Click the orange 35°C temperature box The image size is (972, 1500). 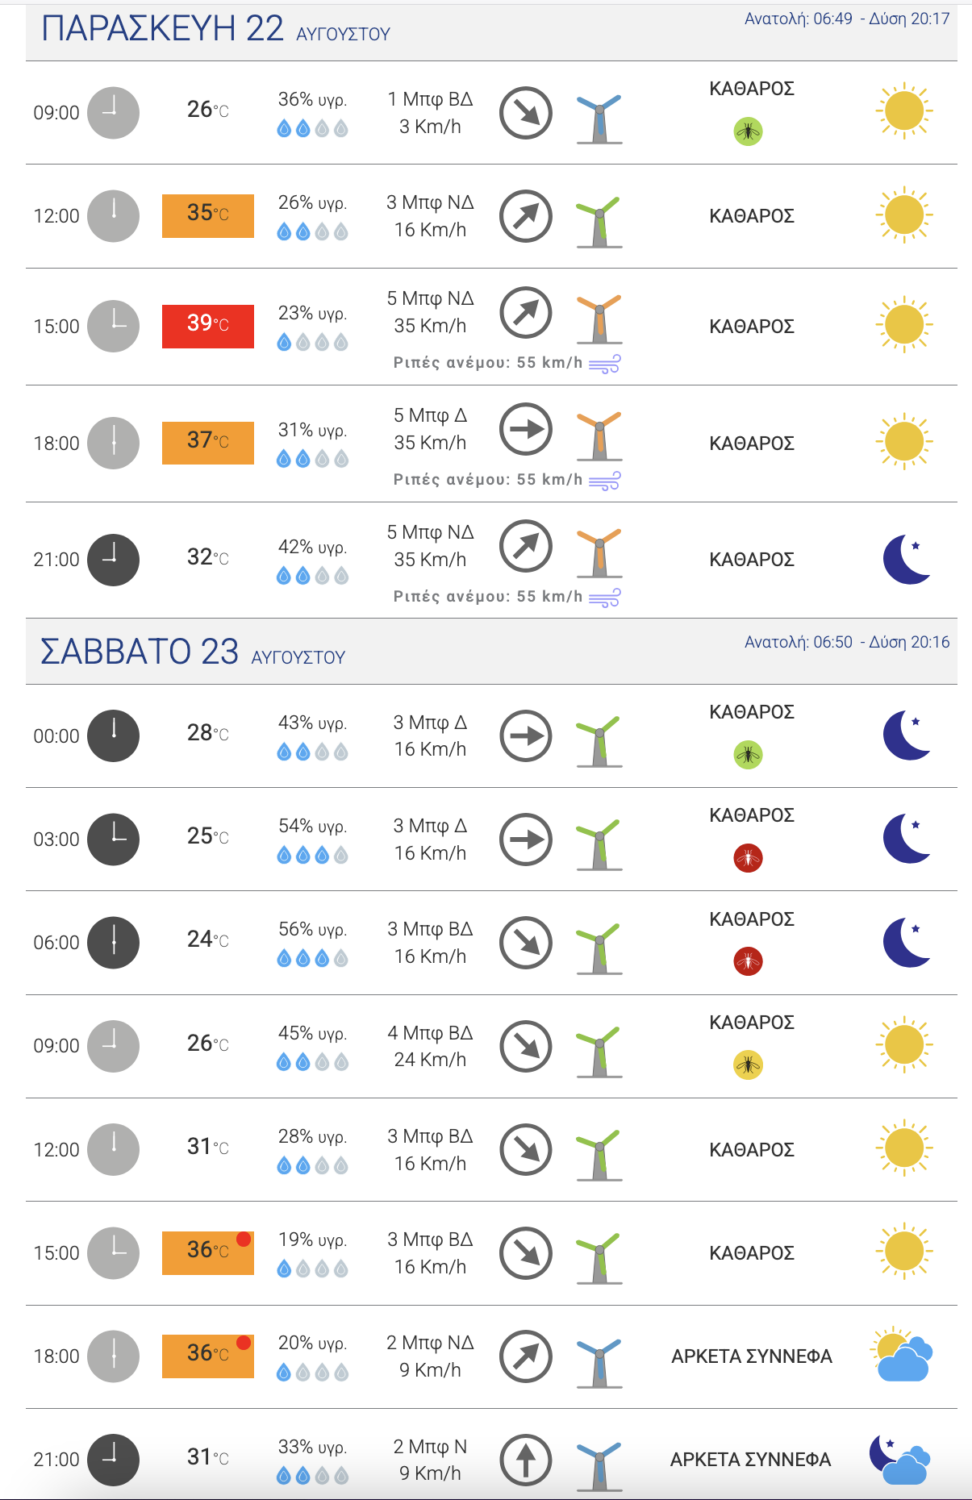coord(208,215)
